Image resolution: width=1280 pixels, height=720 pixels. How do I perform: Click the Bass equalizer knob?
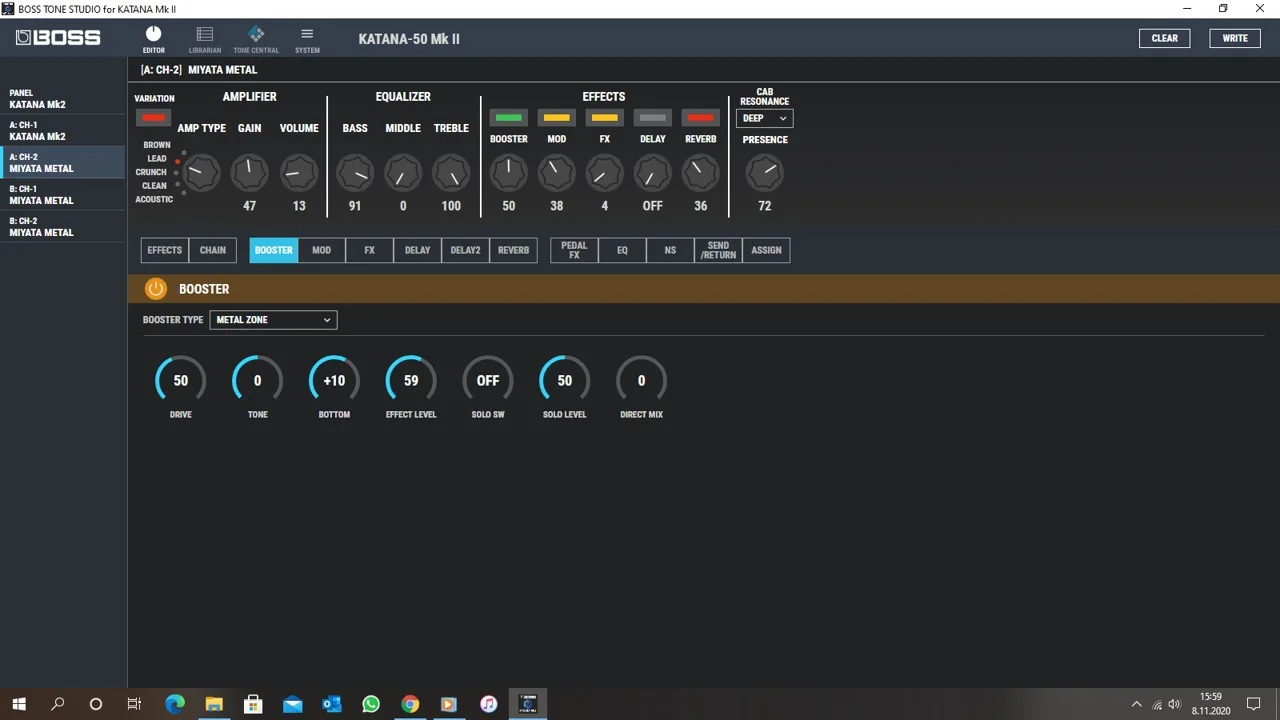355,173
